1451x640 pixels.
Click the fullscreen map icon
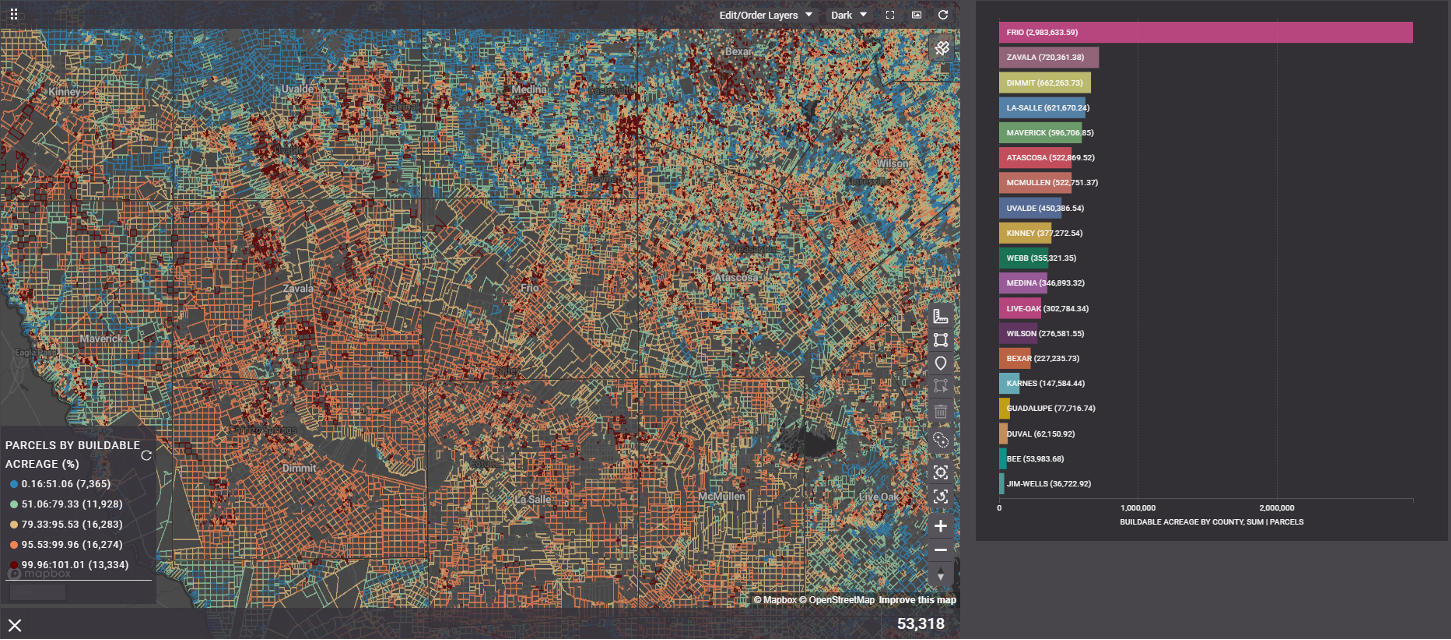tap(890, 15)
